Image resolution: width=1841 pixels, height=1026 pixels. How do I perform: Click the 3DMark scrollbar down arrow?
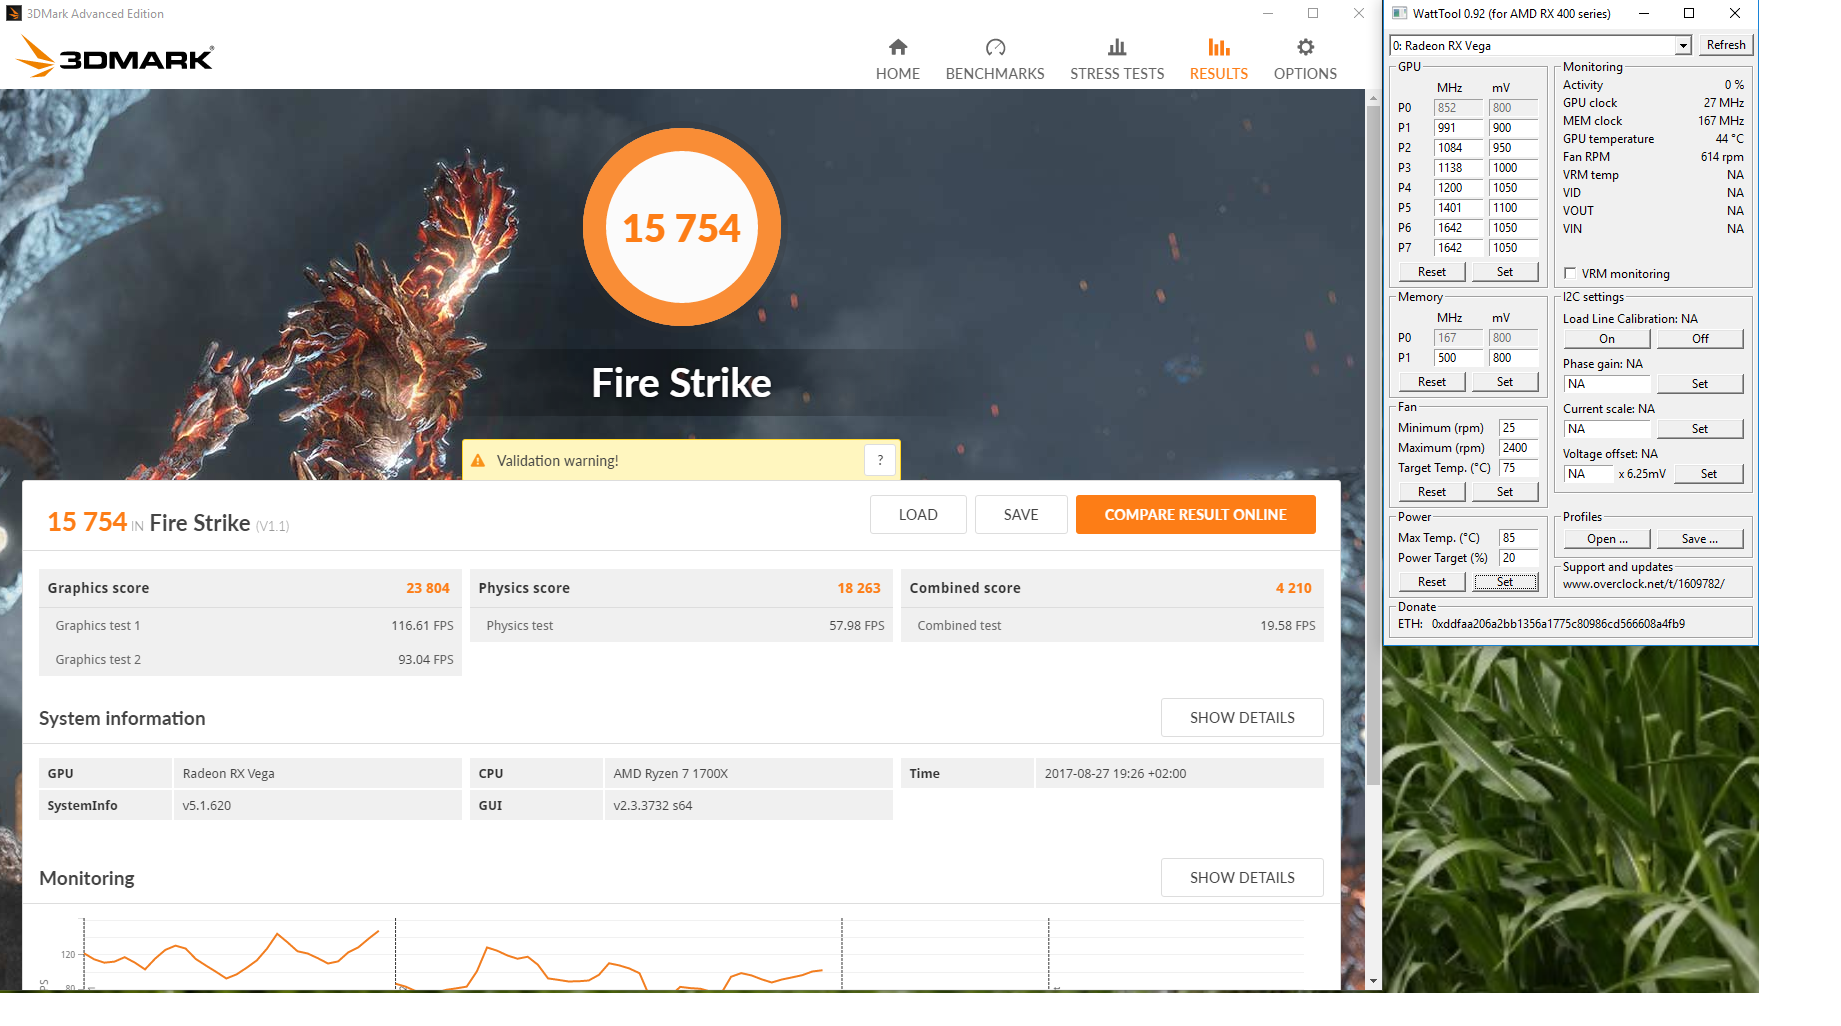point(1373,982)
